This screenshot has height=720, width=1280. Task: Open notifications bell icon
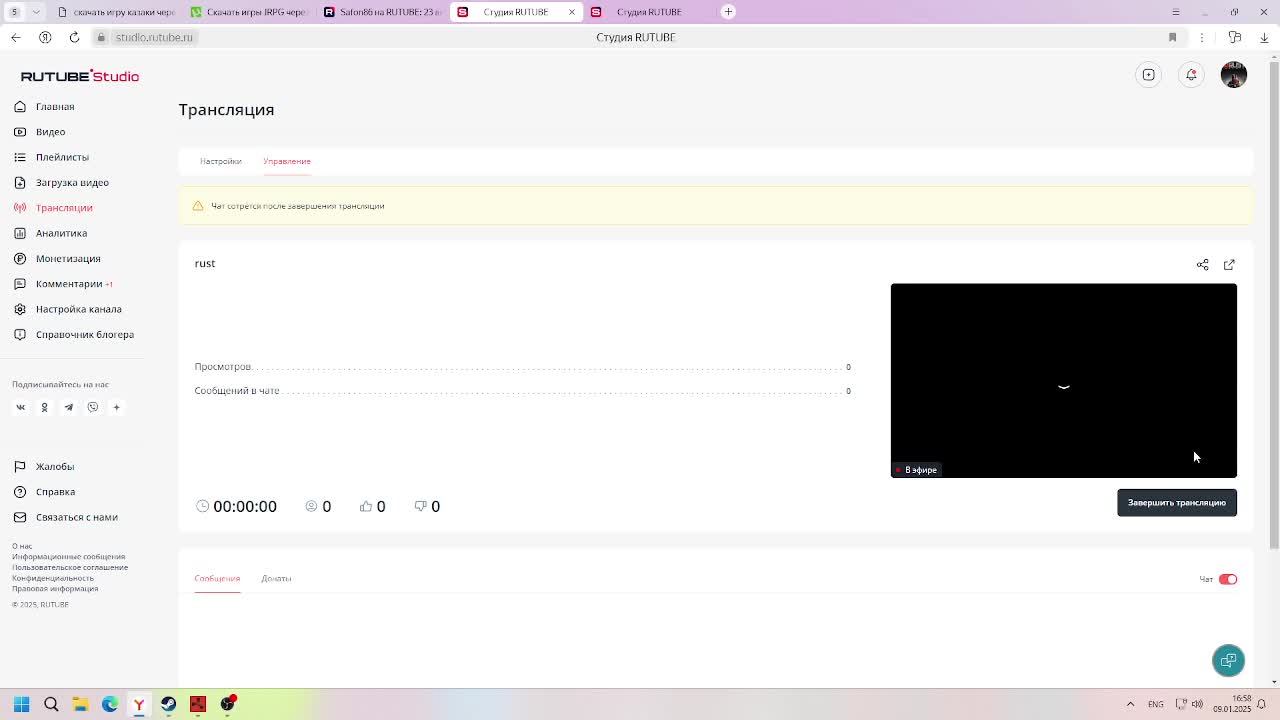(1191, 75)
